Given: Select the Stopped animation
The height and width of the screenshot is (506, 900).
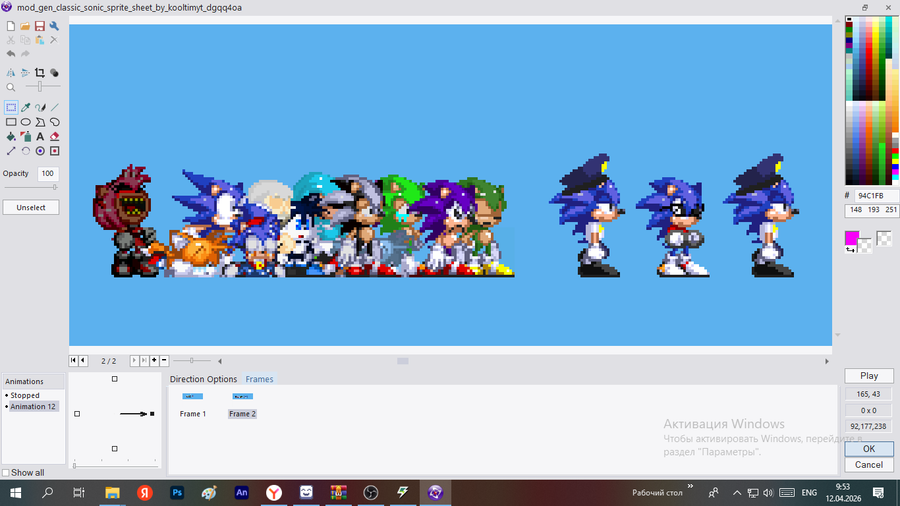Looking at the screenshot, I should (25, 395).
